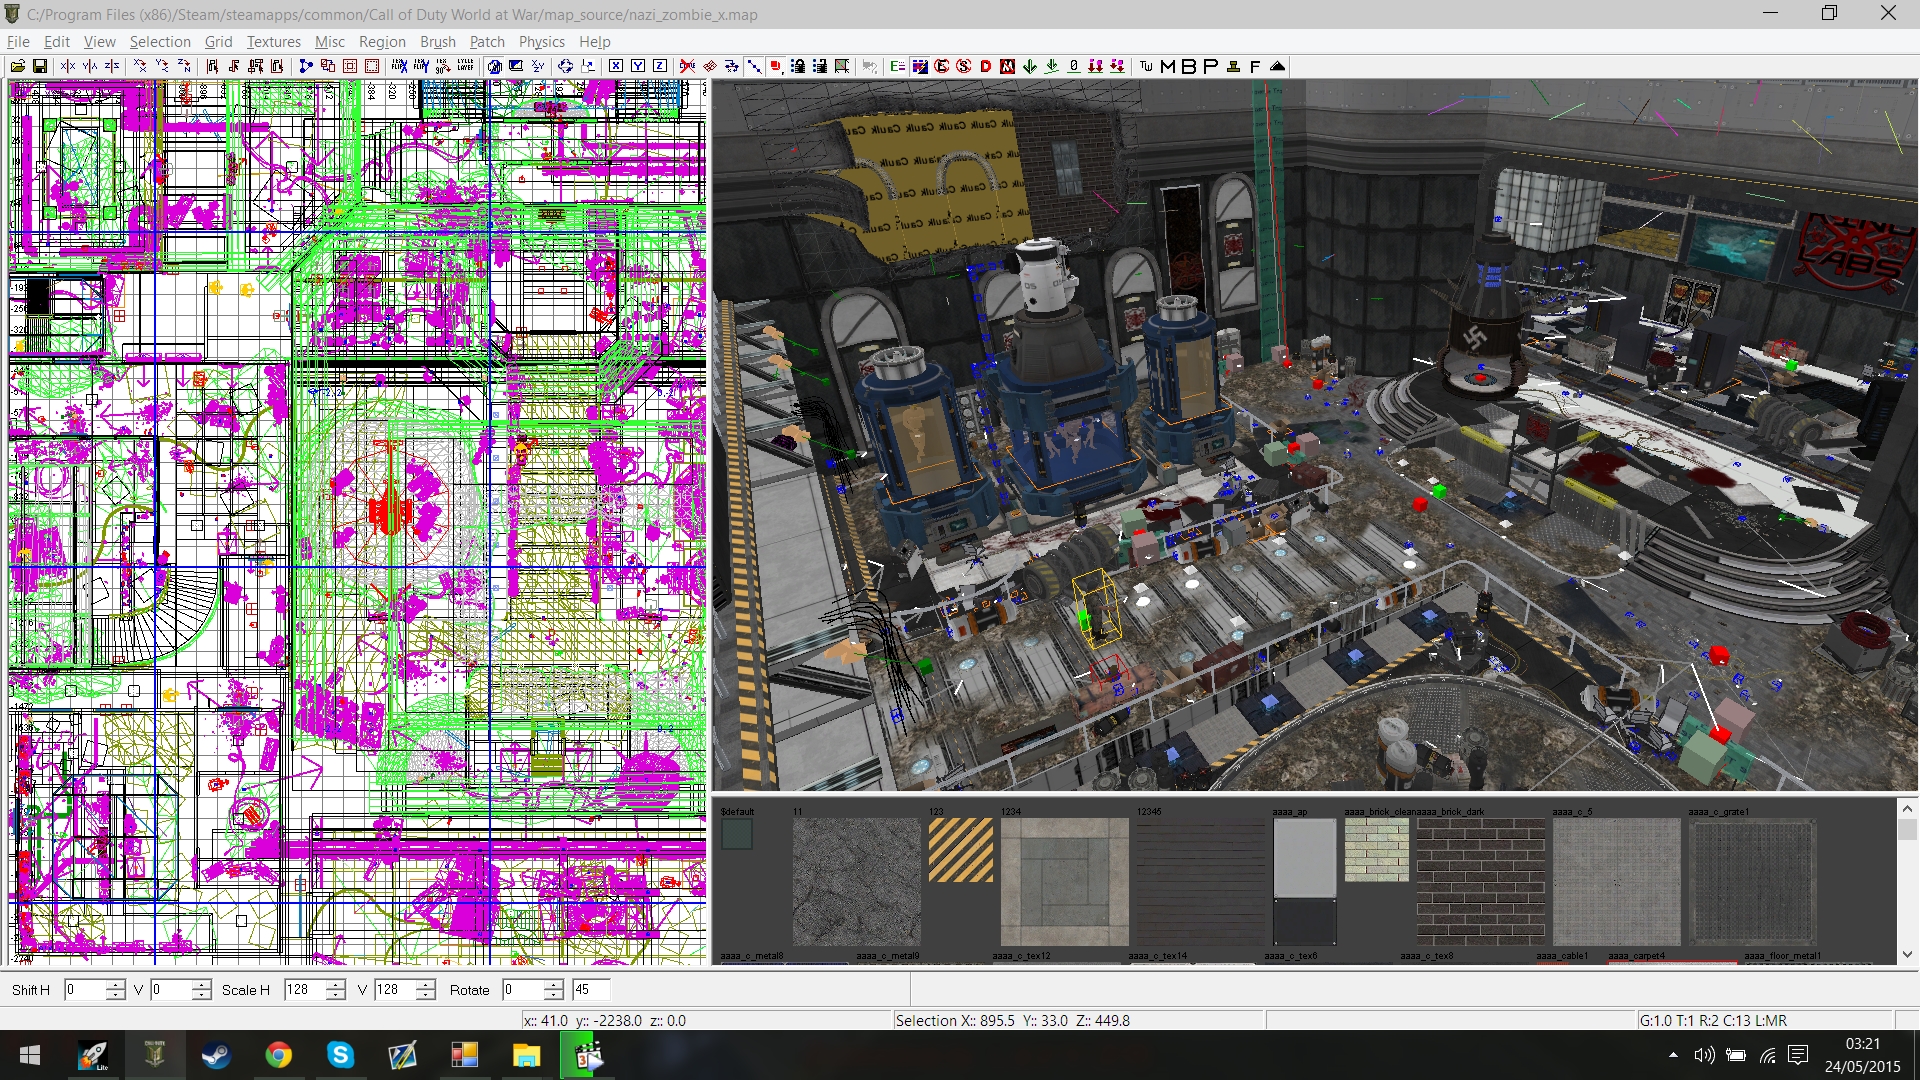Open the Selection menu

(x=160, y=42)
